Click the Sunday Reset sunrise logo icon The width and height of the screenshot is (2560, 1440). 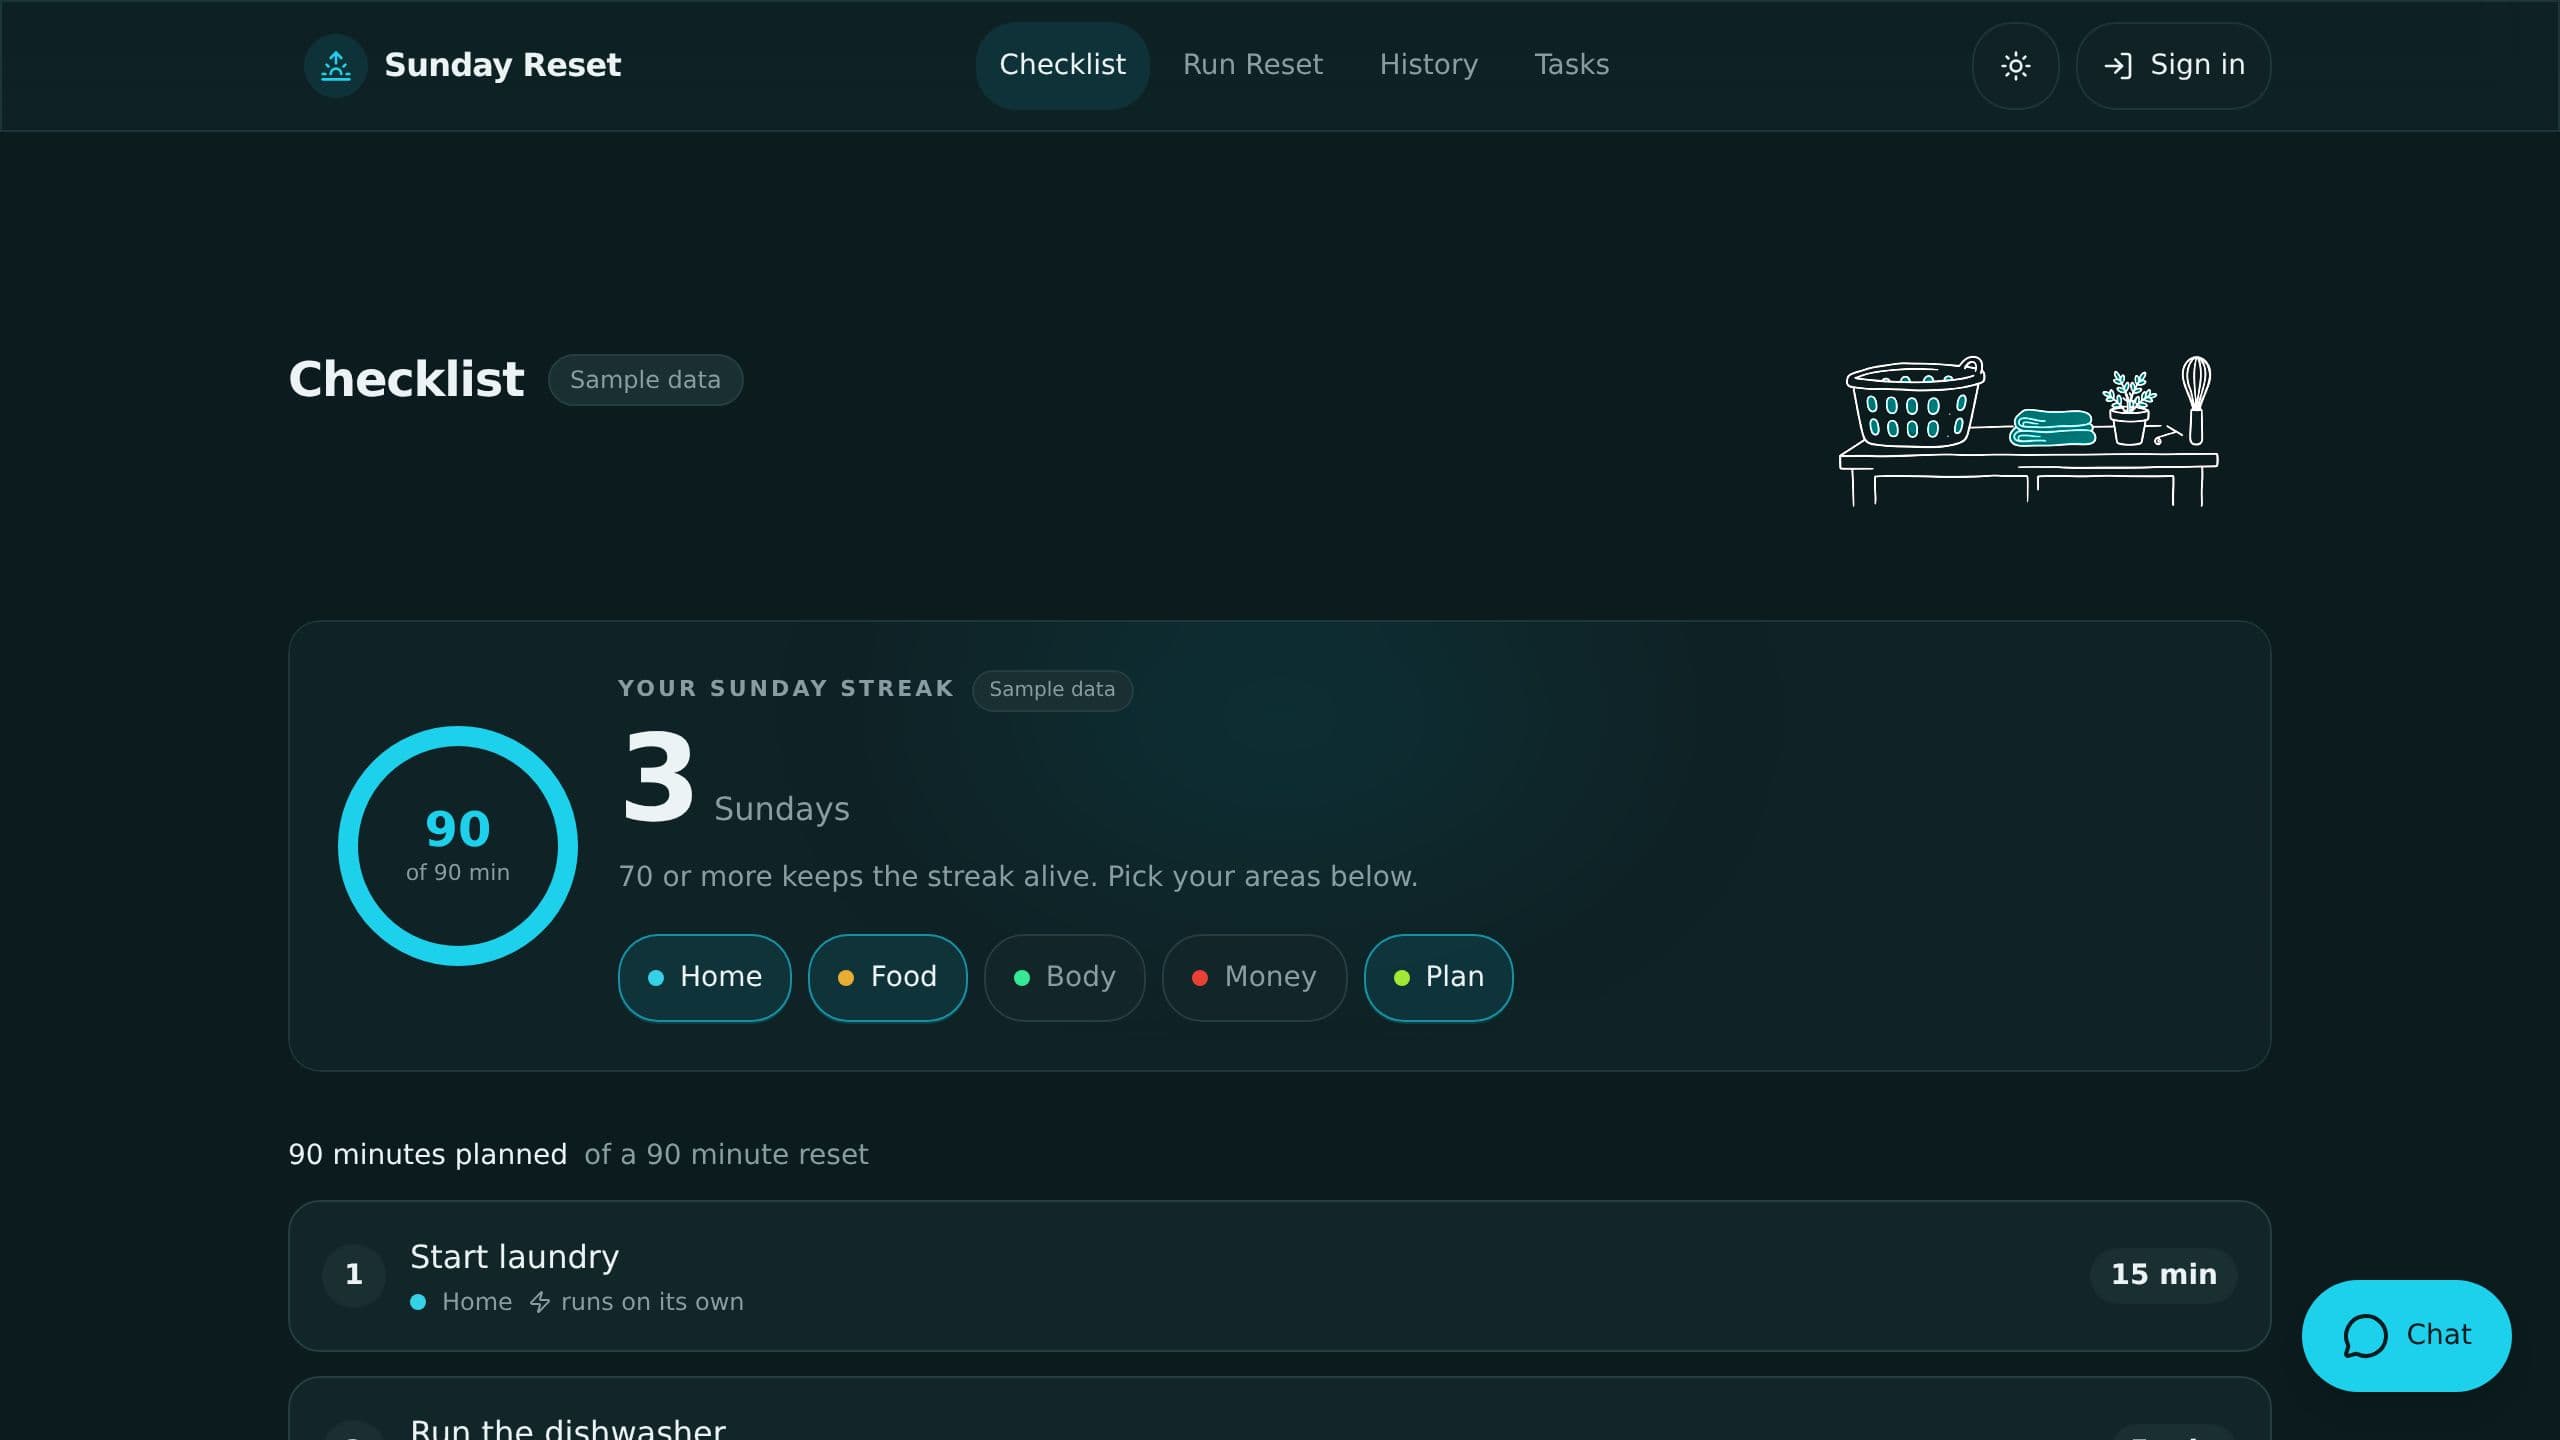tap(335, 65)
